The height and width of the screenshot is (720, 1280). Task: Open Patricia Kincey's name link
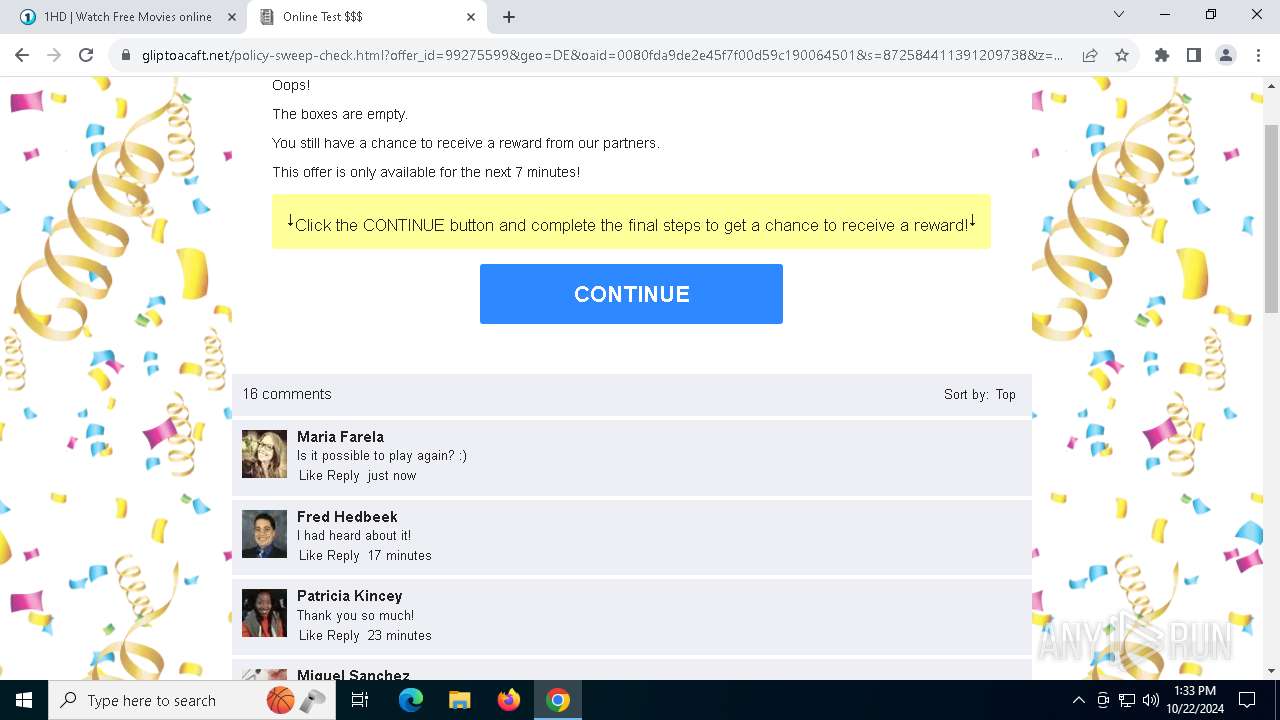349,596
